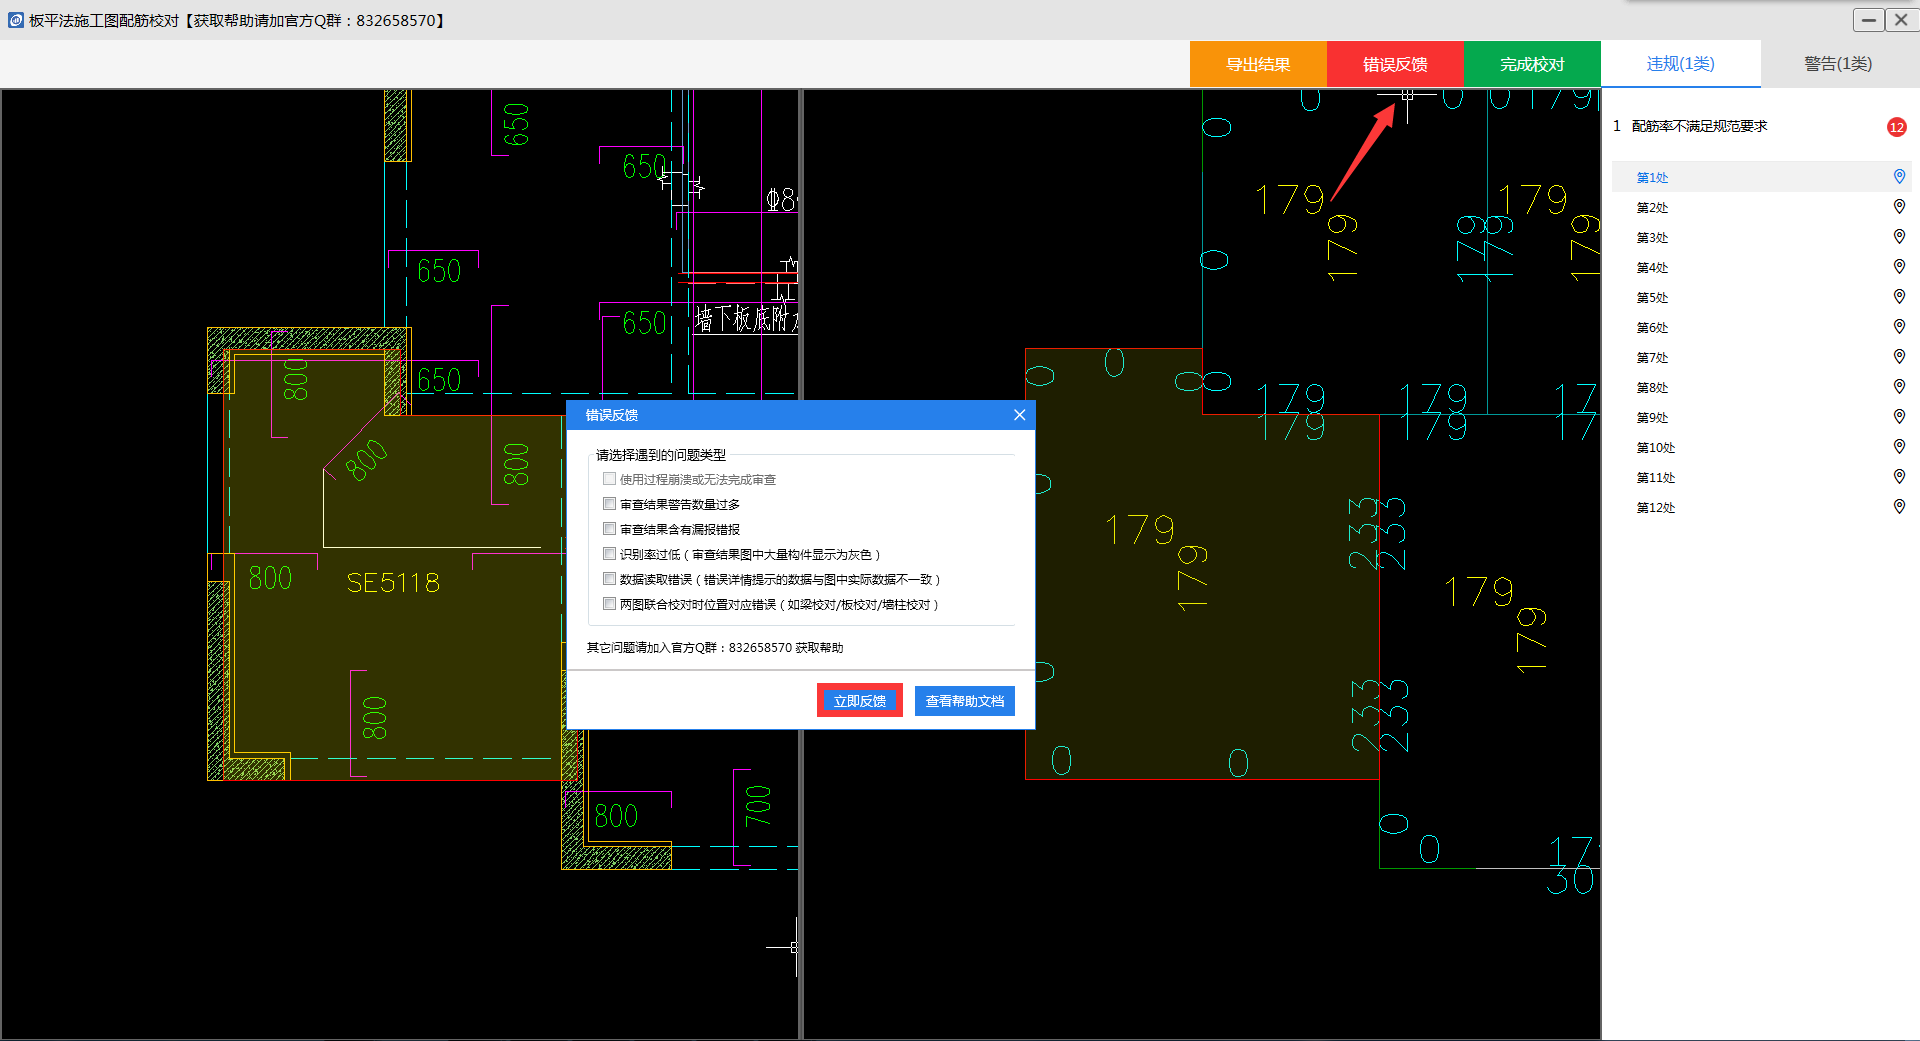Image resolution: width=1920 pixels, height=1041 pixels.
Task: Click the locate pin icon for 第7处
Action: click(x=1899, y=357)
